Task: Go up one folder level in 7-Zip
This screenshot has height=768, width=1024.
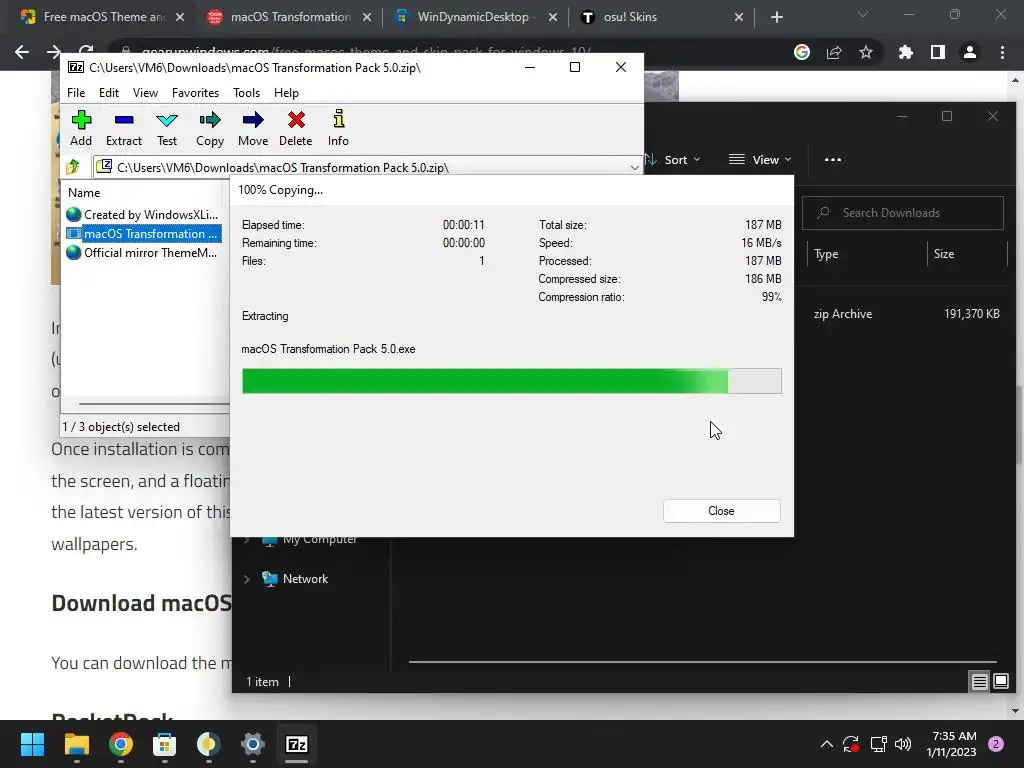Action: click(73, 167)
